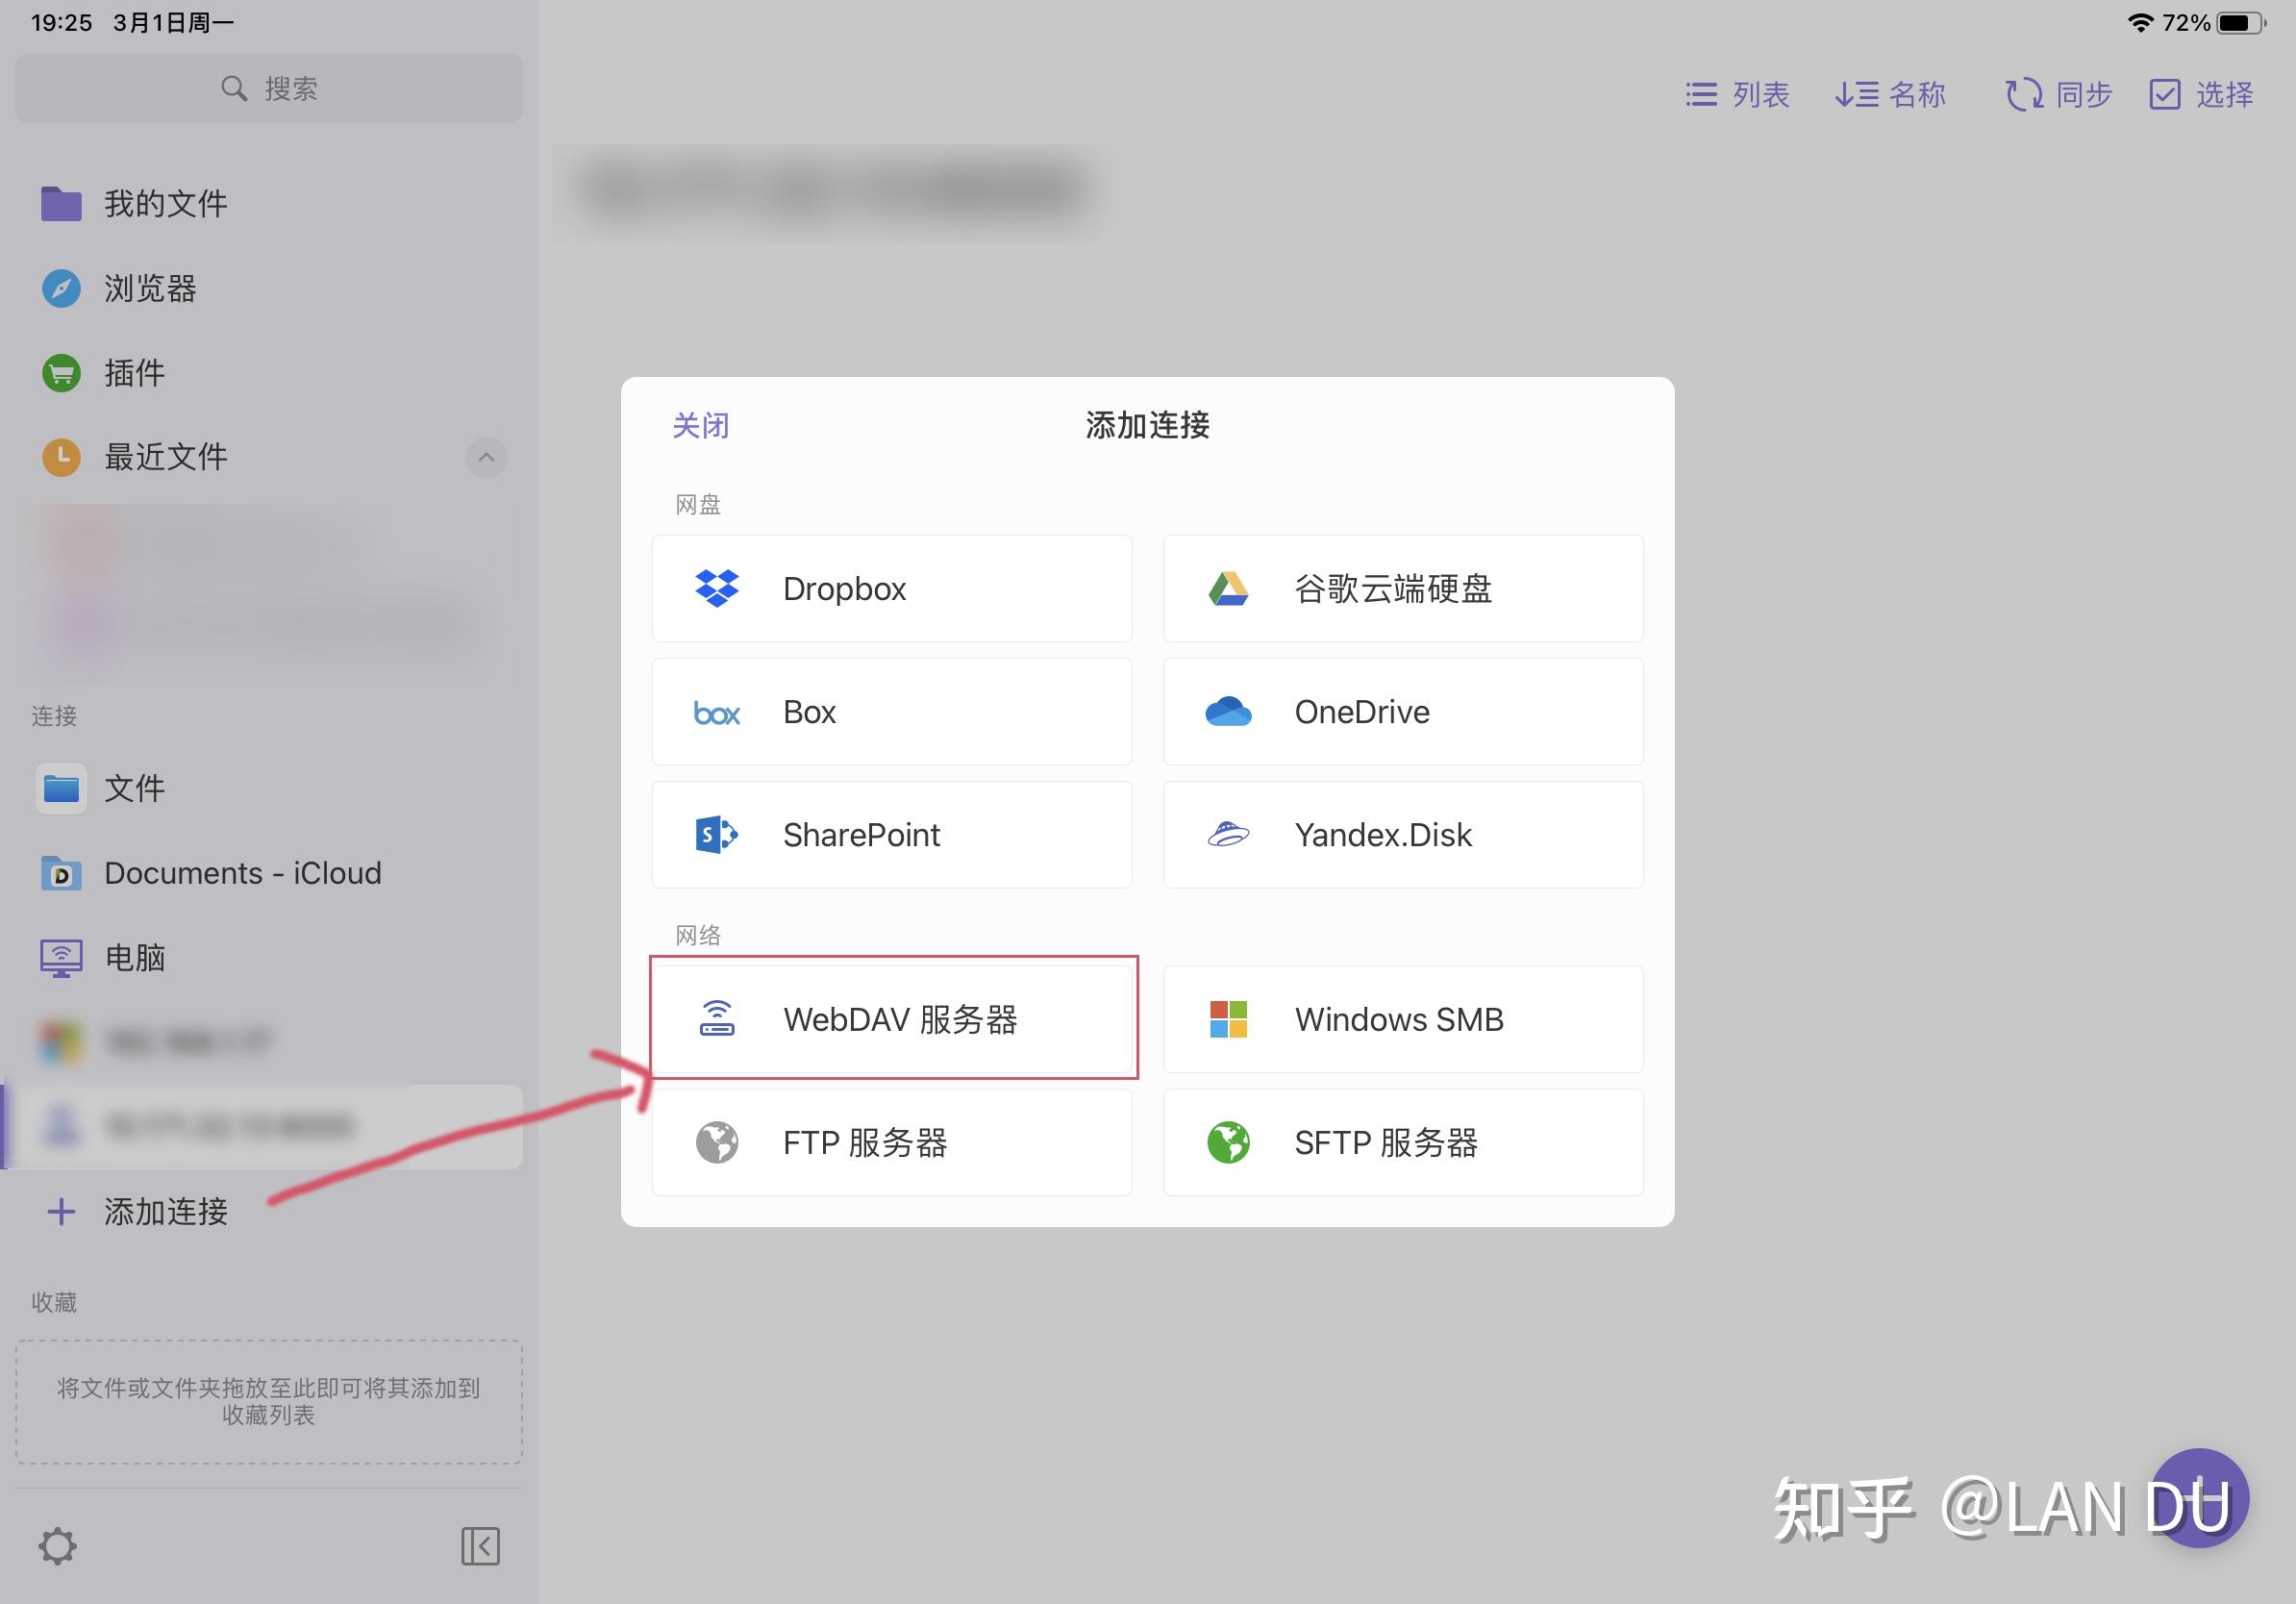Screen dimensions: 2296x1604
Task: Click 同步 to sync files
Action: point(2058,95)
